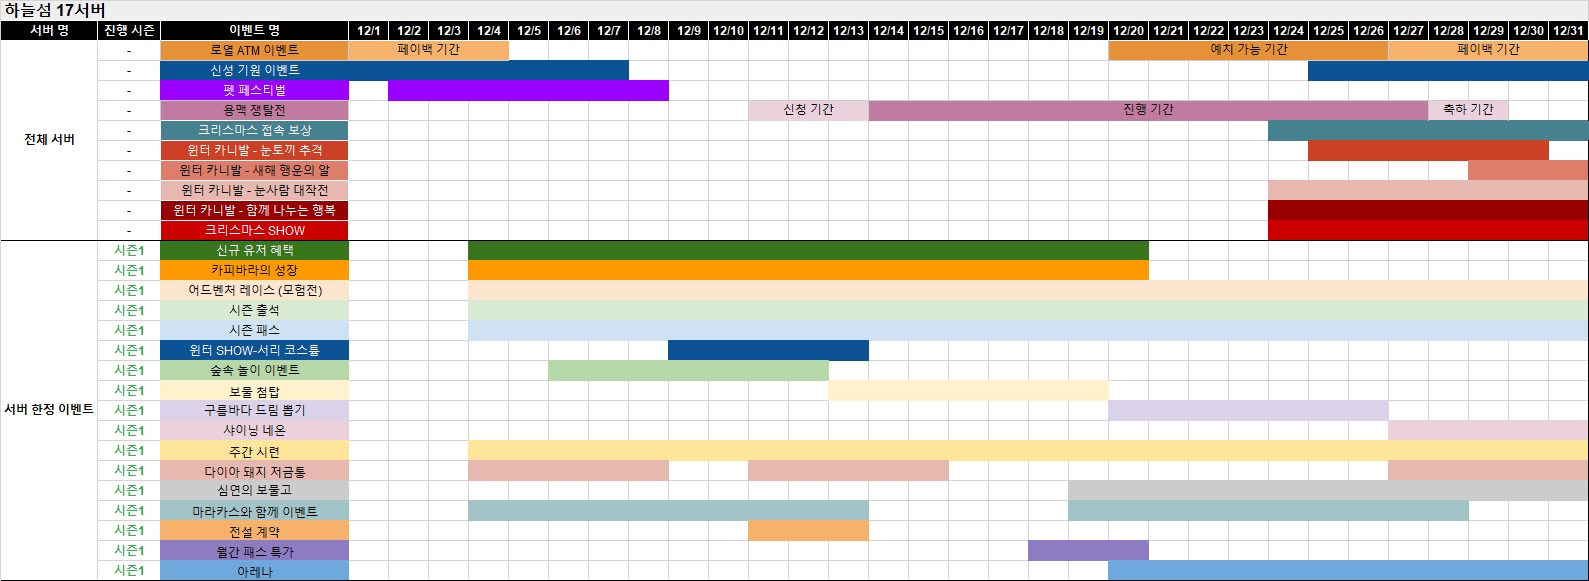The image size is (1589, 581).
Task: Click the "진행 기간" schedule bar
Action: (1148, 110)
